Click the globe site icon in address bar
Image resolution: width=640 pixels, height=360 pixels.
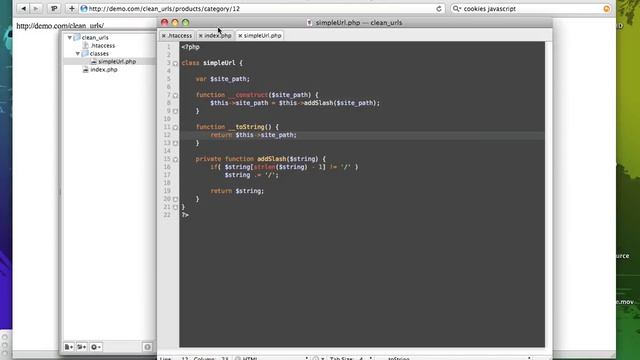(84, 9)
